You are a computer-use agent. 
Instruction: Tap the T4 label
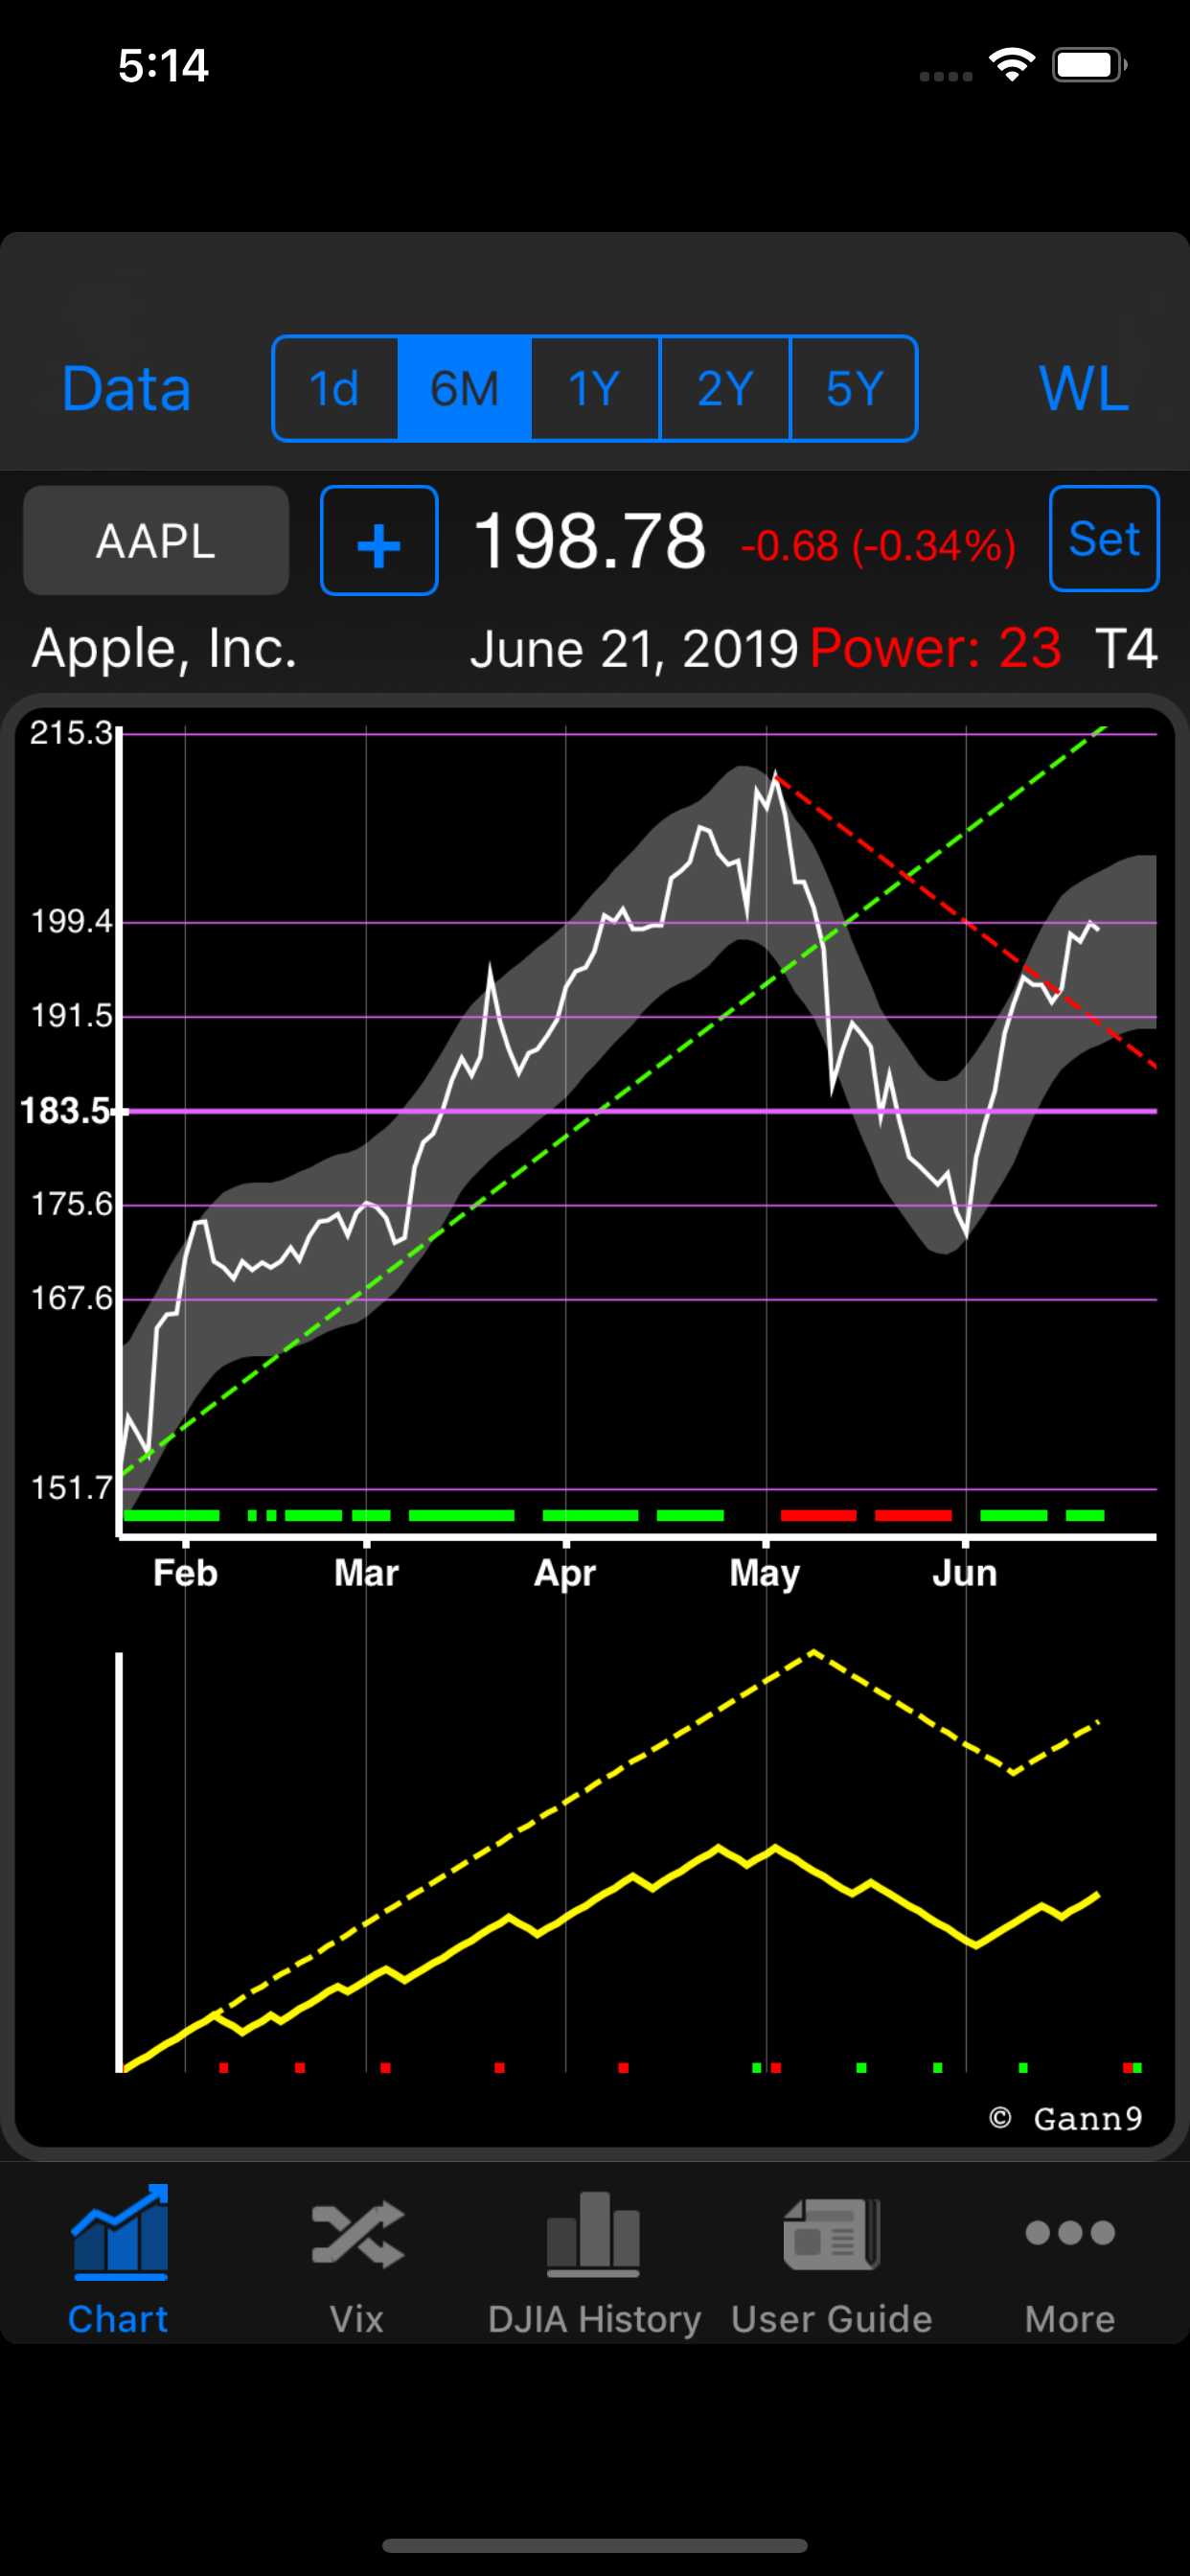pyautogui.click(x=1126, y=649)
